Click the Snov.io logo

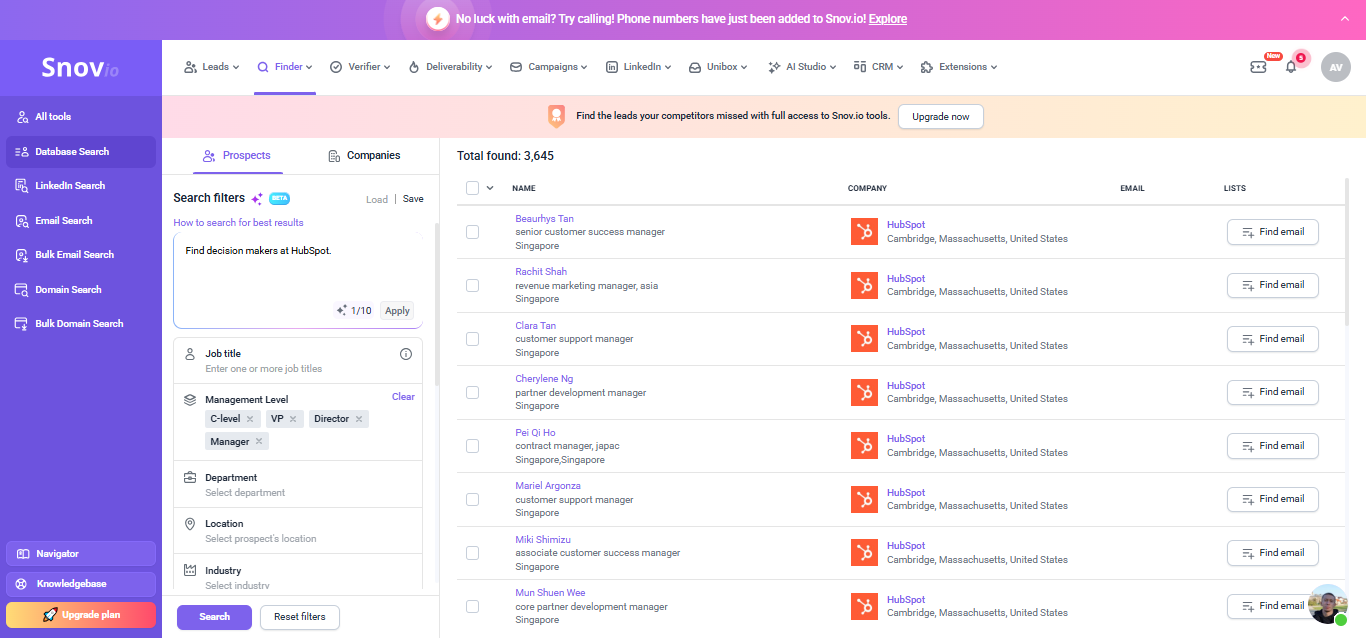(x=80, y=68)
